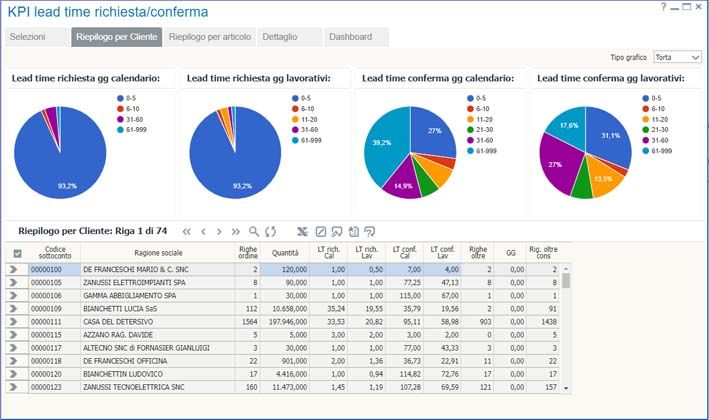Refresh the grid data

270,231
